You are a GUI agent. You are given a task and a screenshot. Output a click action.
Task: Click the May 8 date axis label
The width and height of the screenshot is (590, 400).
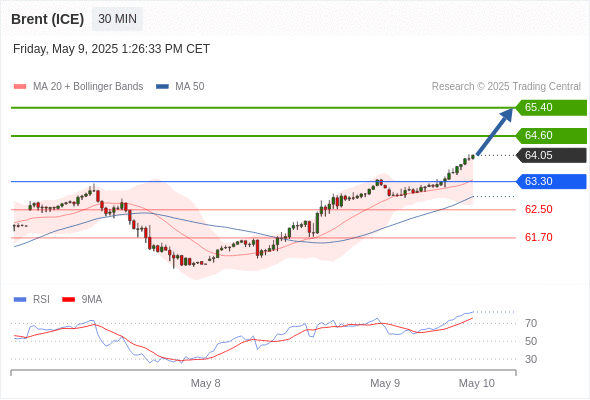coord(205,383)
